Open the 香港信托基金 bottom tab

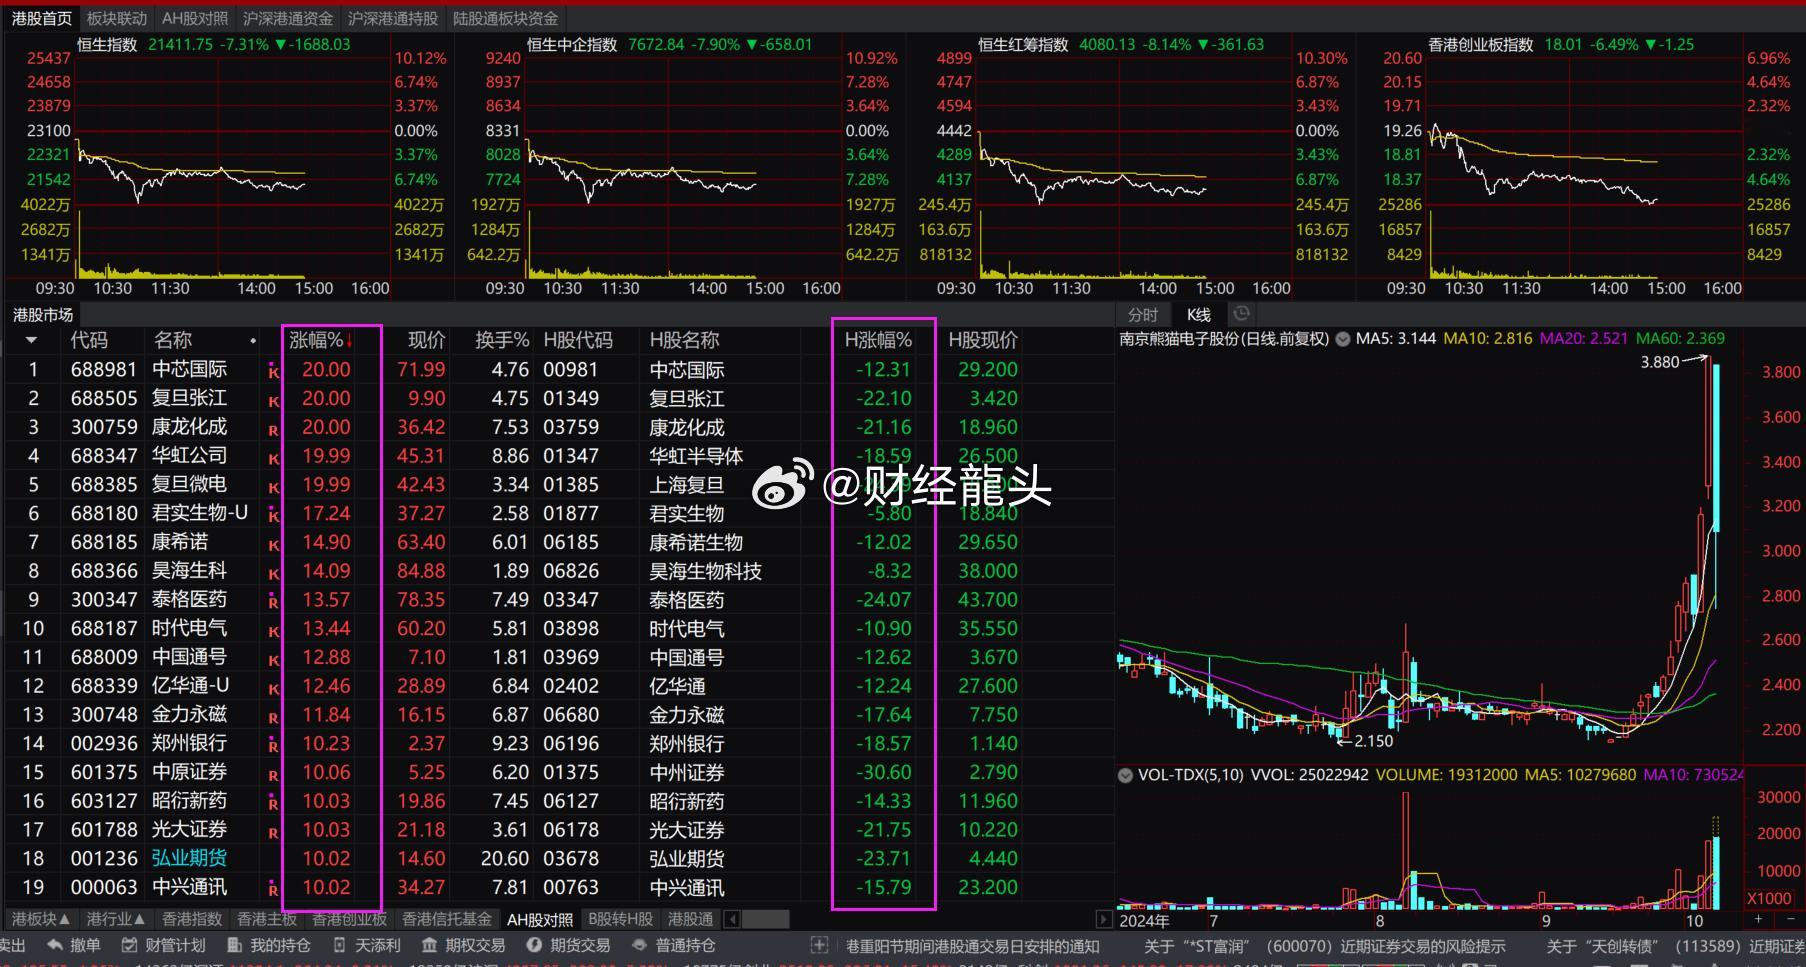tap(447, 919)
